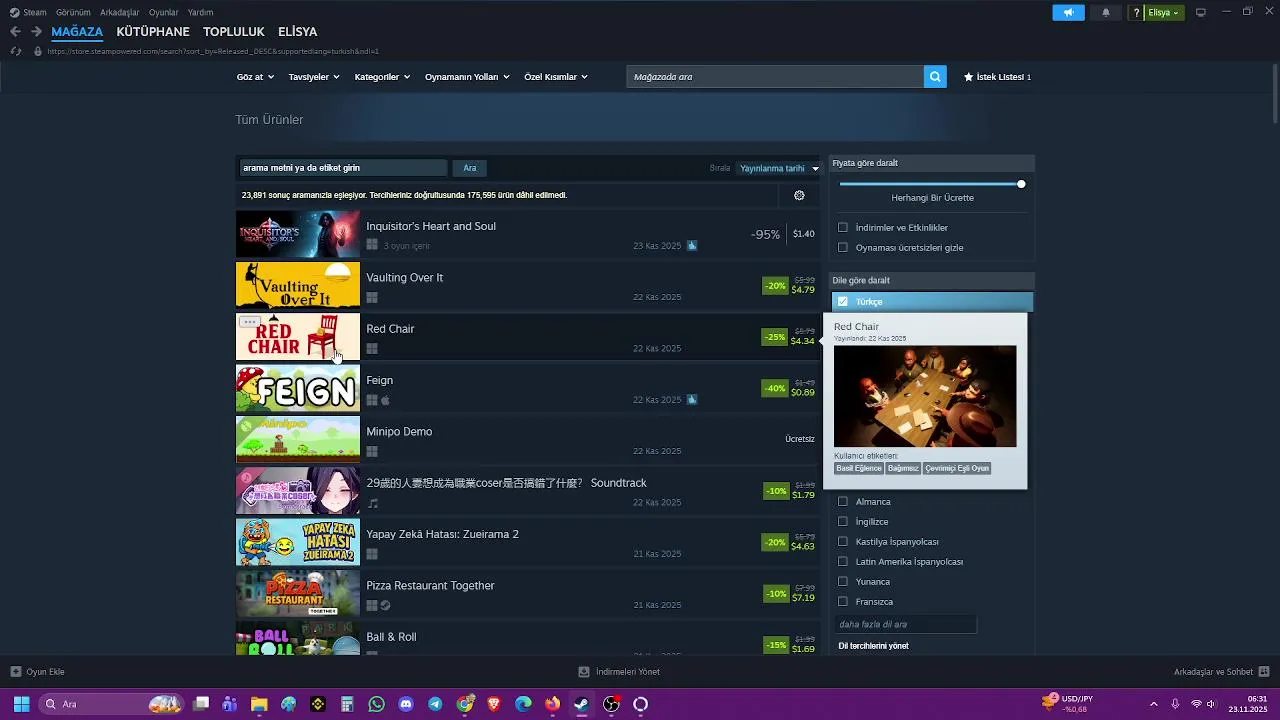Open the Arkadaşlar menu
Viewport: 1280px width, 720px height.
(120, 12)
